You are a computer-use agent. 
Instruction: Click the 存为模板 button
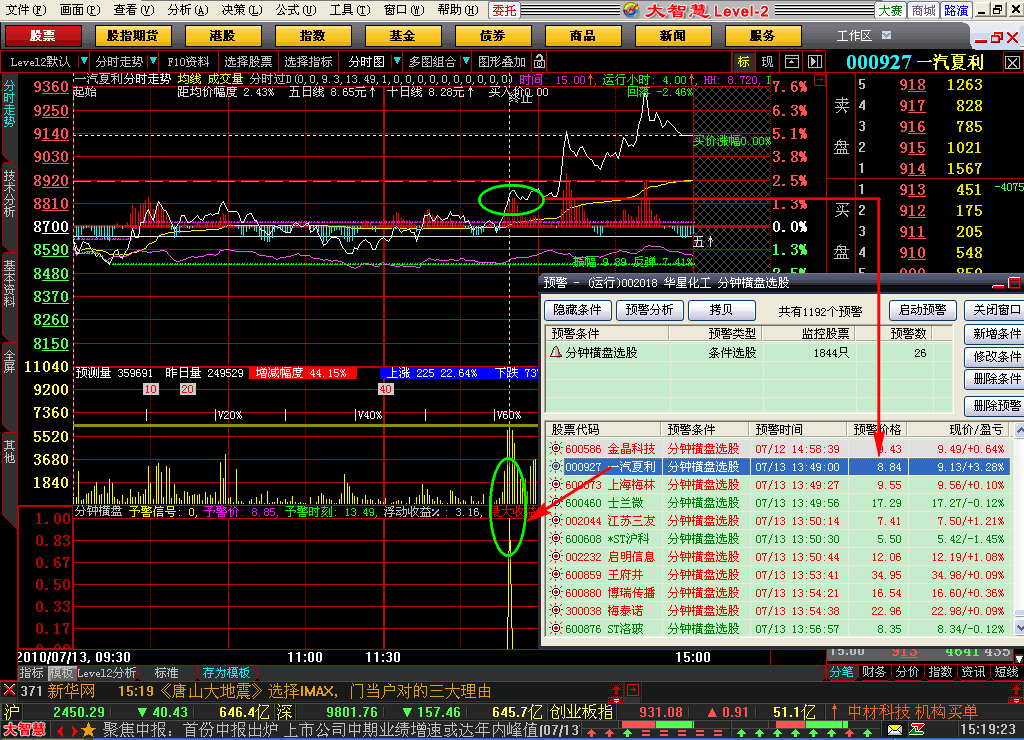pyautogui.click(x=226, y=673)
